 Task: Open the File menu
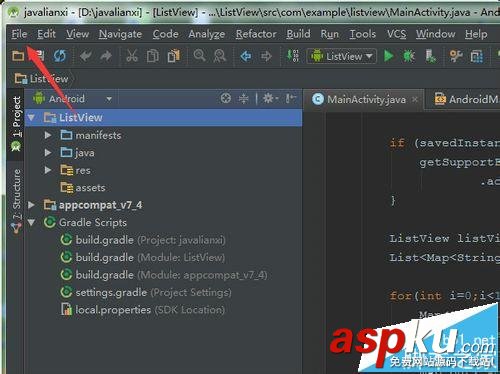coord(19,34)
